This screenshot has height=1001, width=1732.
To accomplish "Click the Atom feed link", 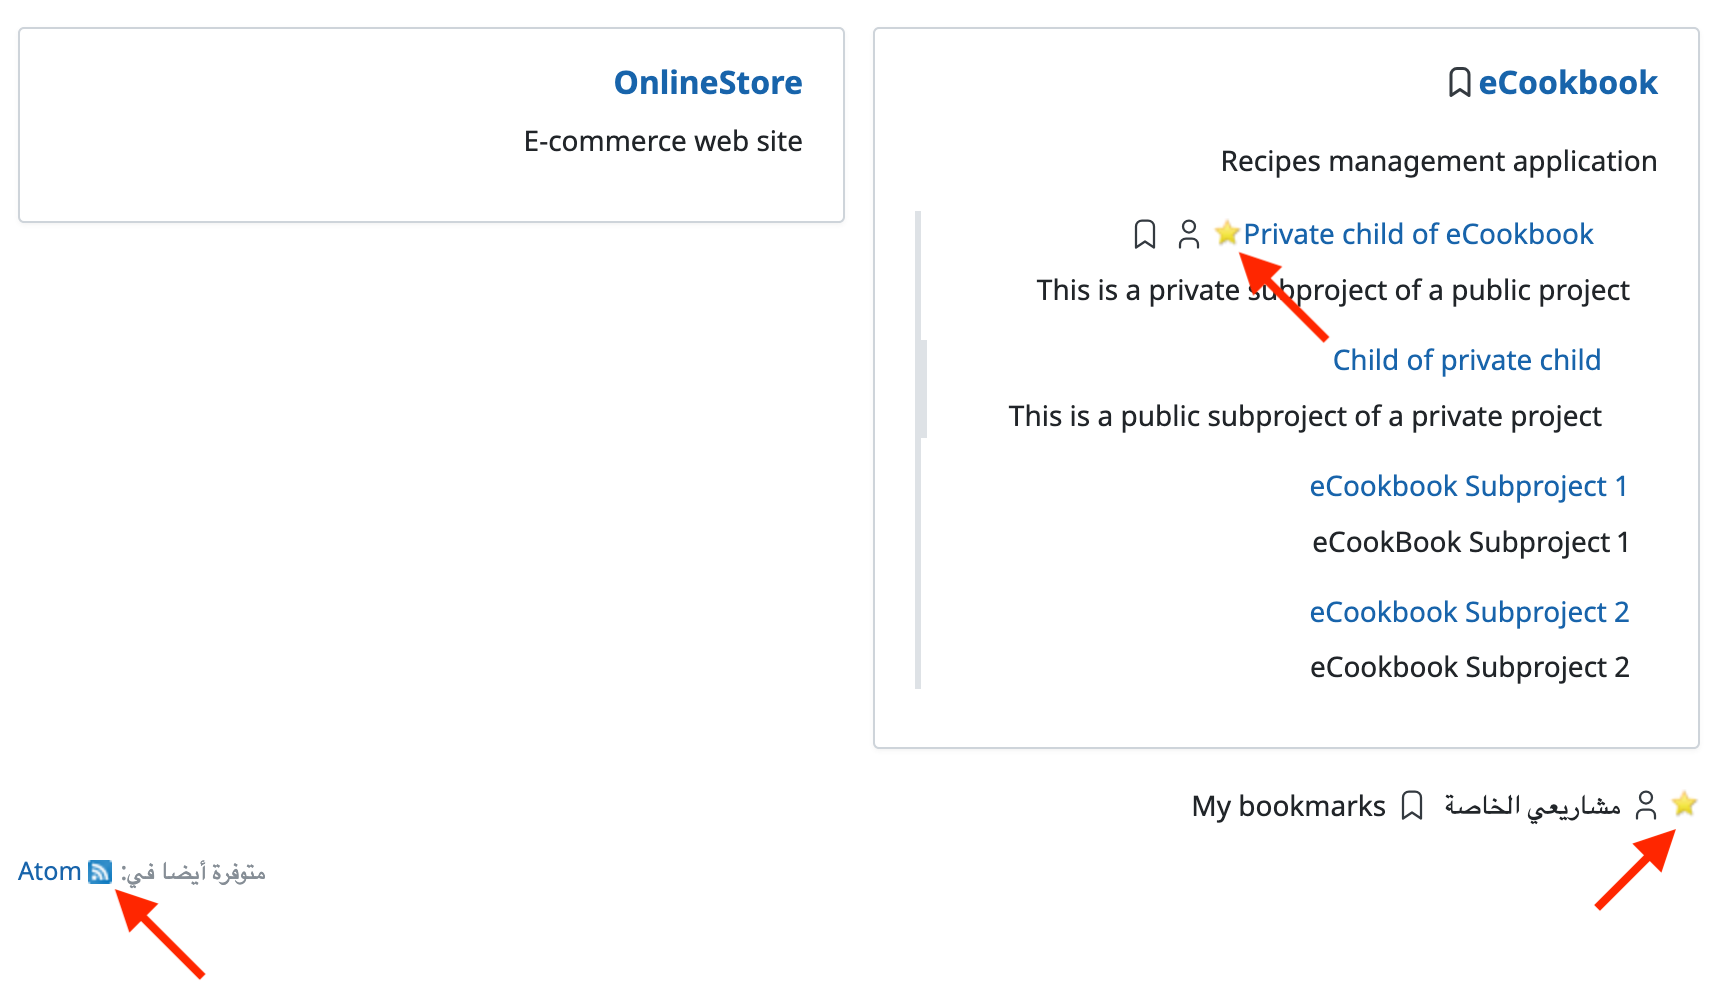I will pyautogui.click(x=49, y=872).
